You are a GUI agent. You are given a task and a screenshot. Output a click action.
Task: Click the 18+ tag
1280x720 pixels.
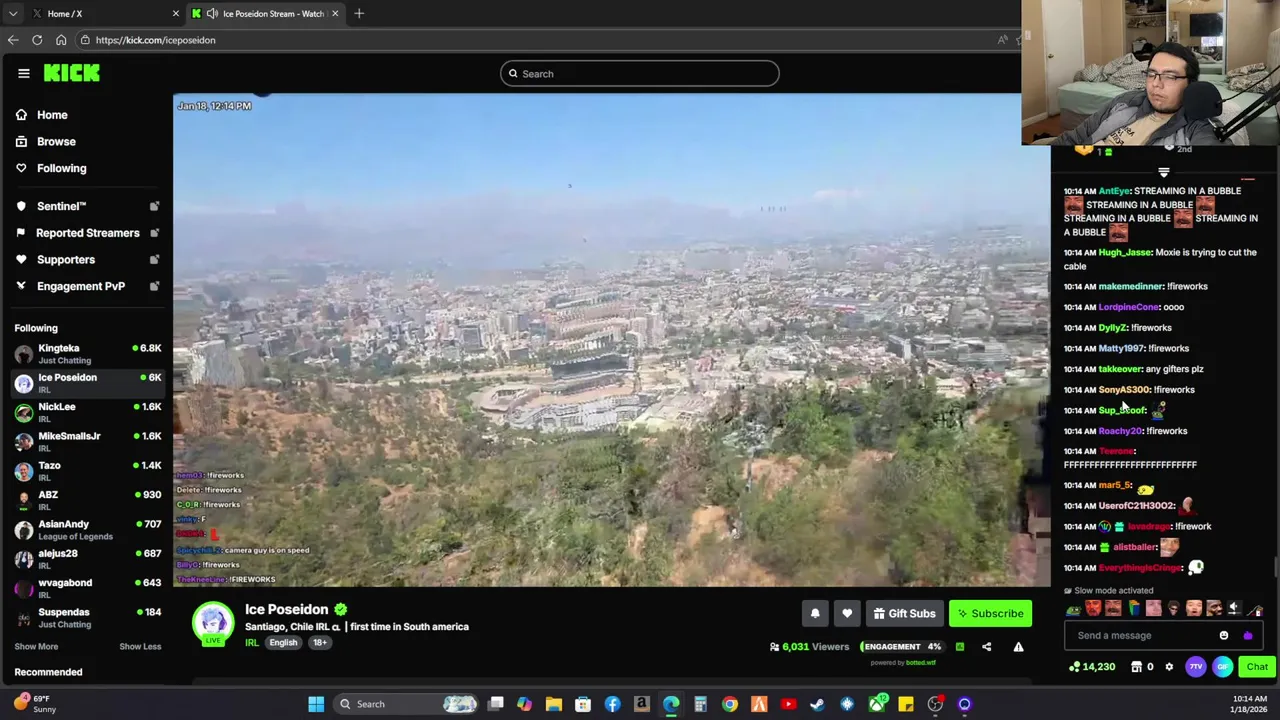(319, 643)
